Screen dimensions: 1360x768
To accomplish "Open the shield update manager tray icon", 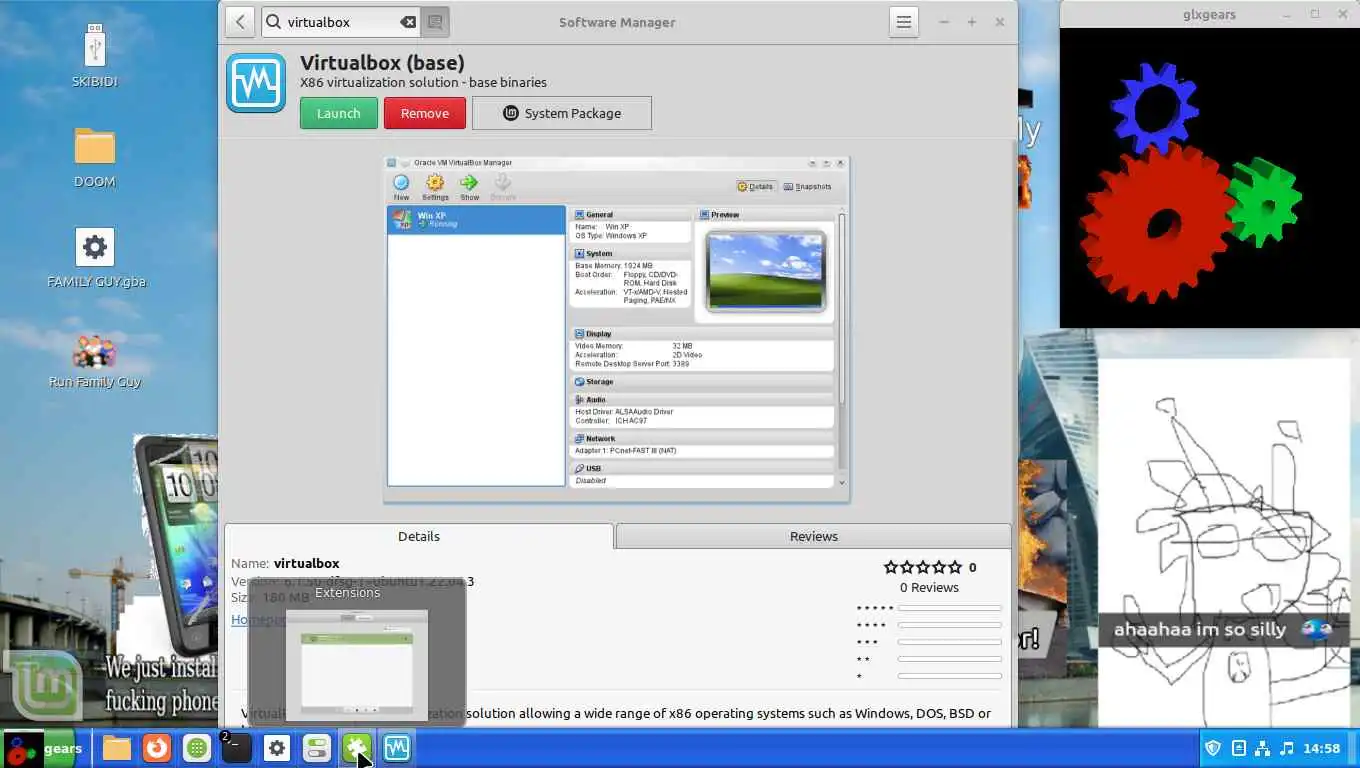I will click(x=1213, y=748).
